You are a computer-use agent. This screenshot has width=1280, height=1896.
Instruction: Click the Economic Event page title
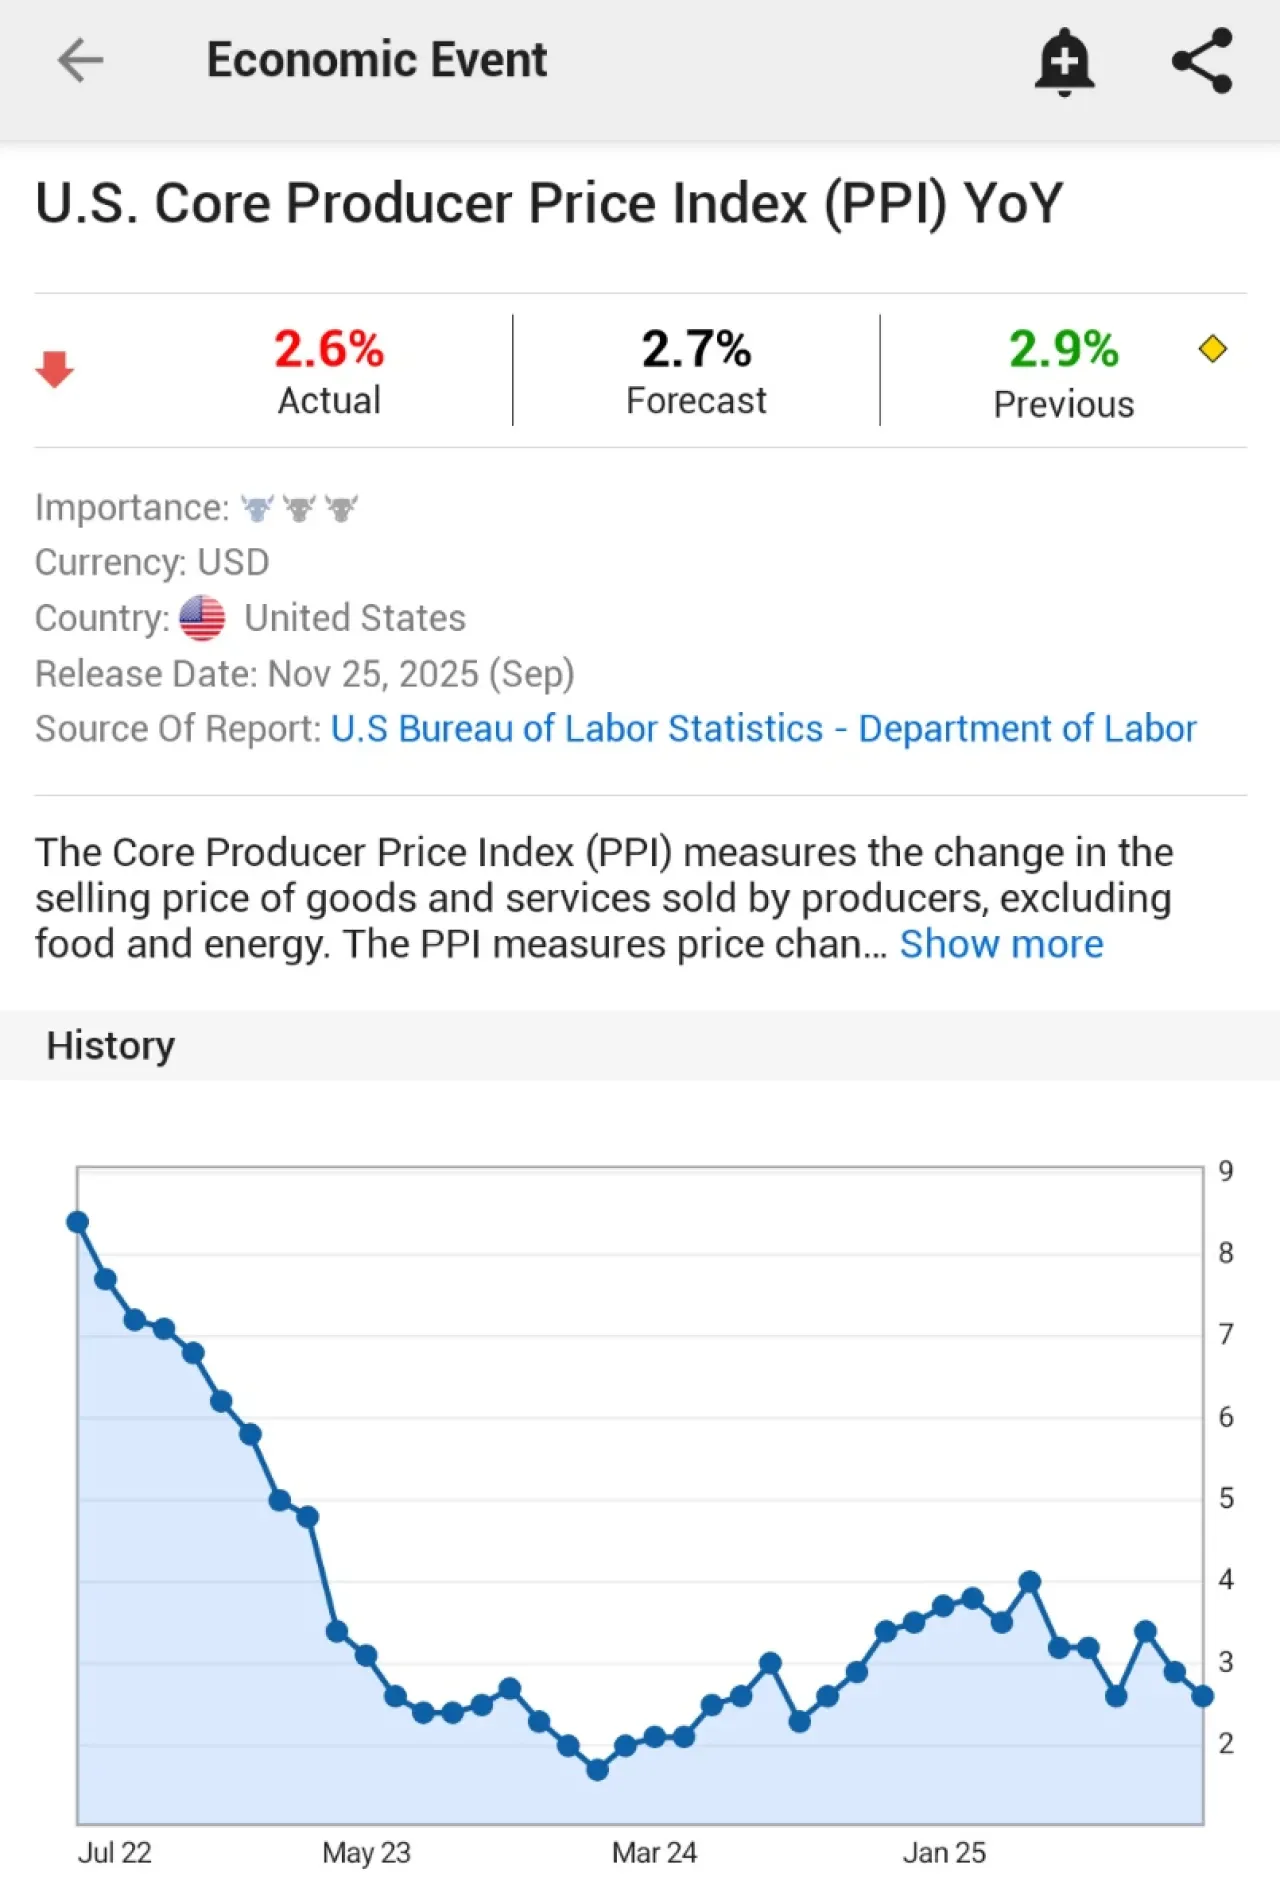click(x=377, y=60)
